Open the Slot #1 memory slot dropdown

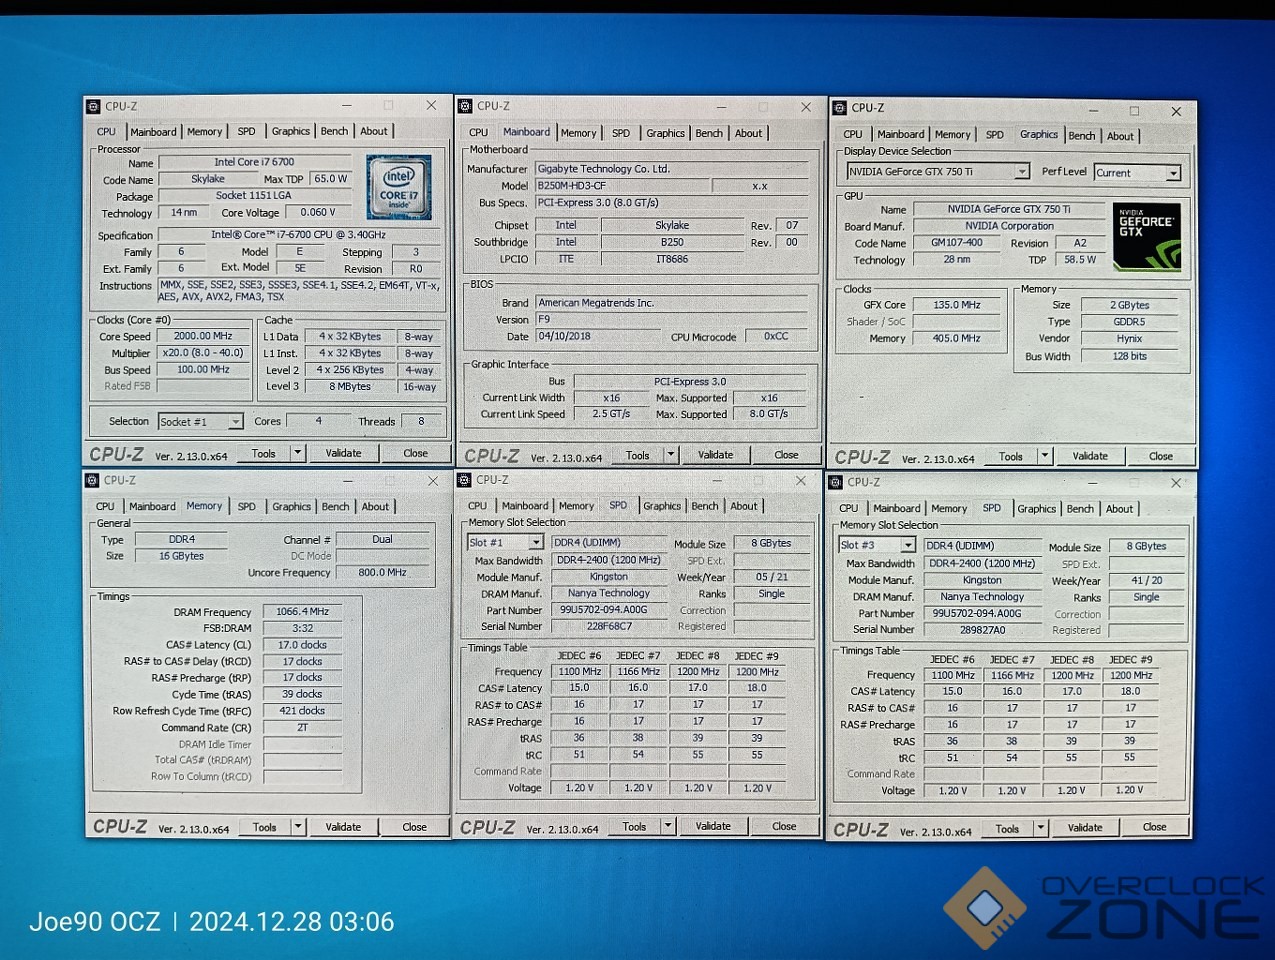pyautogui.click(x=536, y=543)
